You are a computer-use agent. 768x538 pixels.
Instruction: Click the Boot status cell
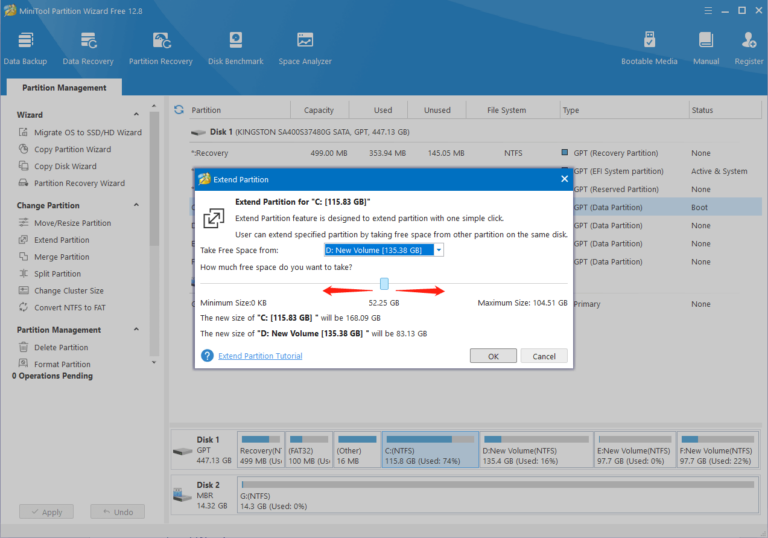[x=699, y=207]
